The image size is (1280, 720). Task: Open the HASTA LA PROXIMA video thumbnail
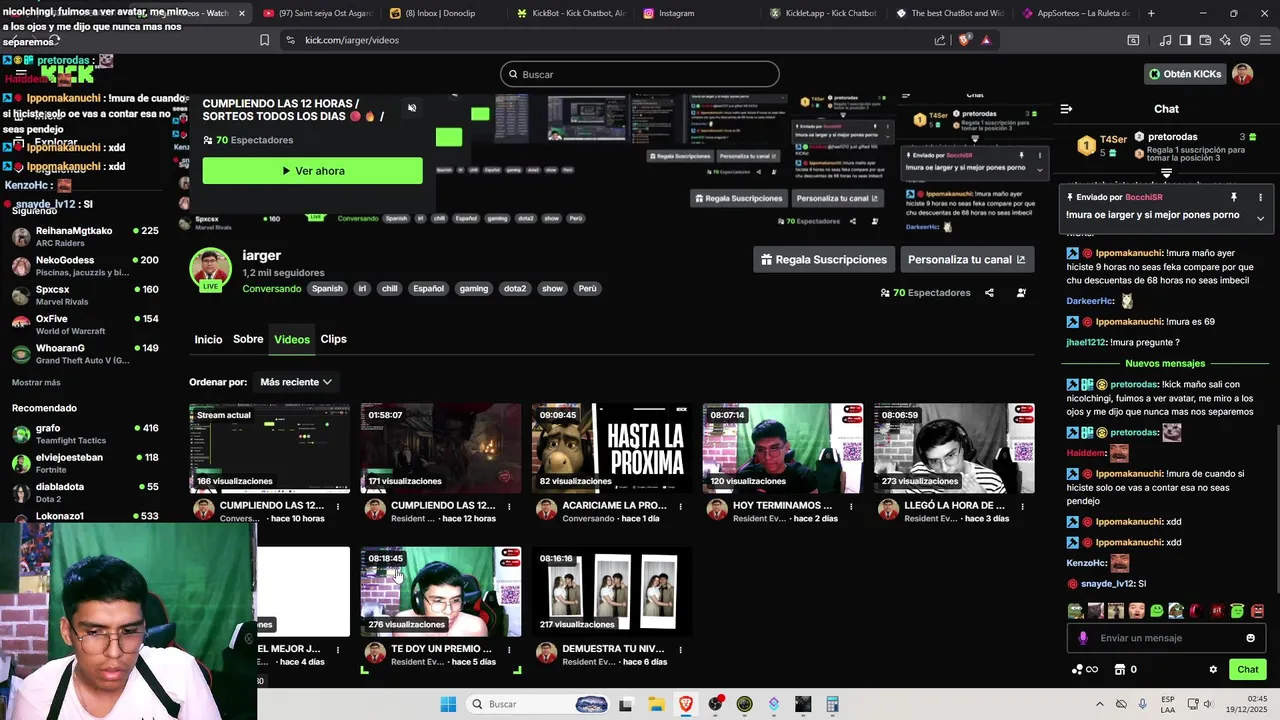[611, 448]
